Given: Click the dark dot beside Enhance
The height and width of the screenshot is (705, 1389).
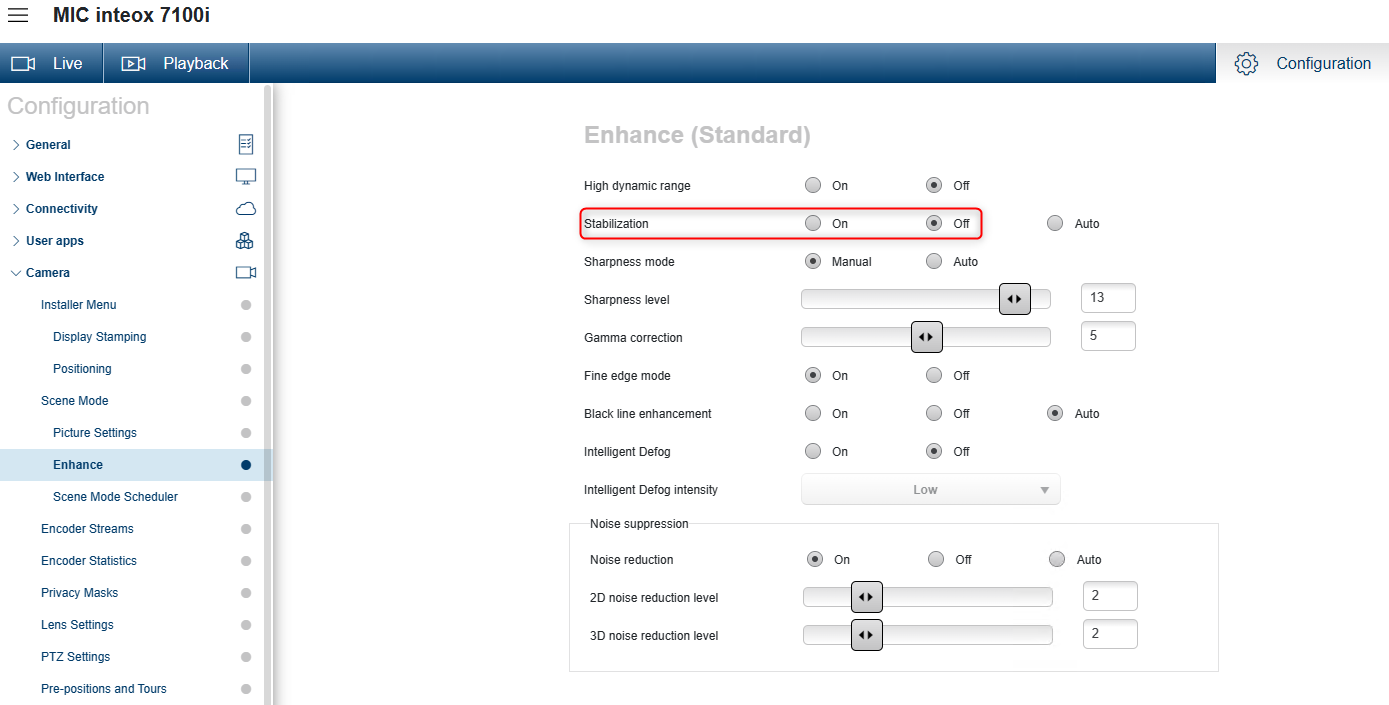Looking at the screenshot, I should coord(246,465).
